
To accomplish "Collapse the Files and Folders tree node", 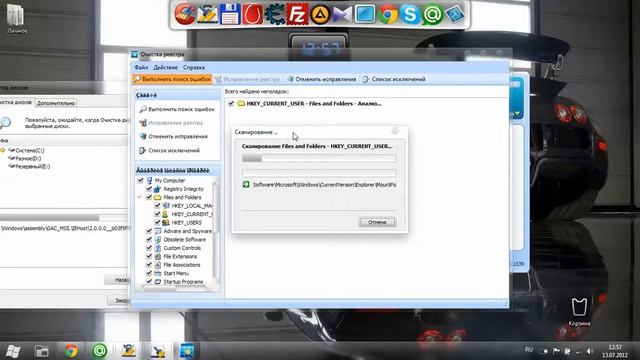I will tap(140, 197).
